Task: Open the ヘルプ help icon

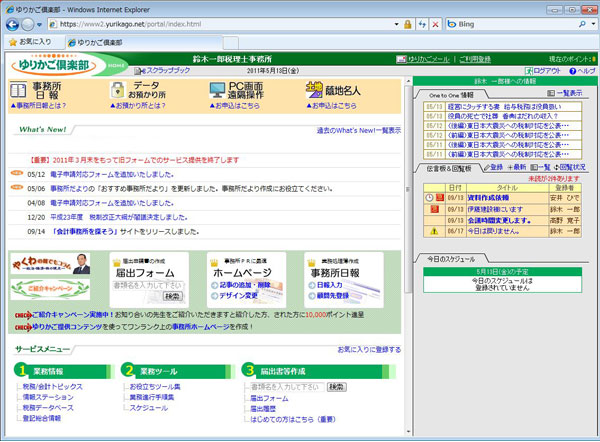Action: point(573,71)
